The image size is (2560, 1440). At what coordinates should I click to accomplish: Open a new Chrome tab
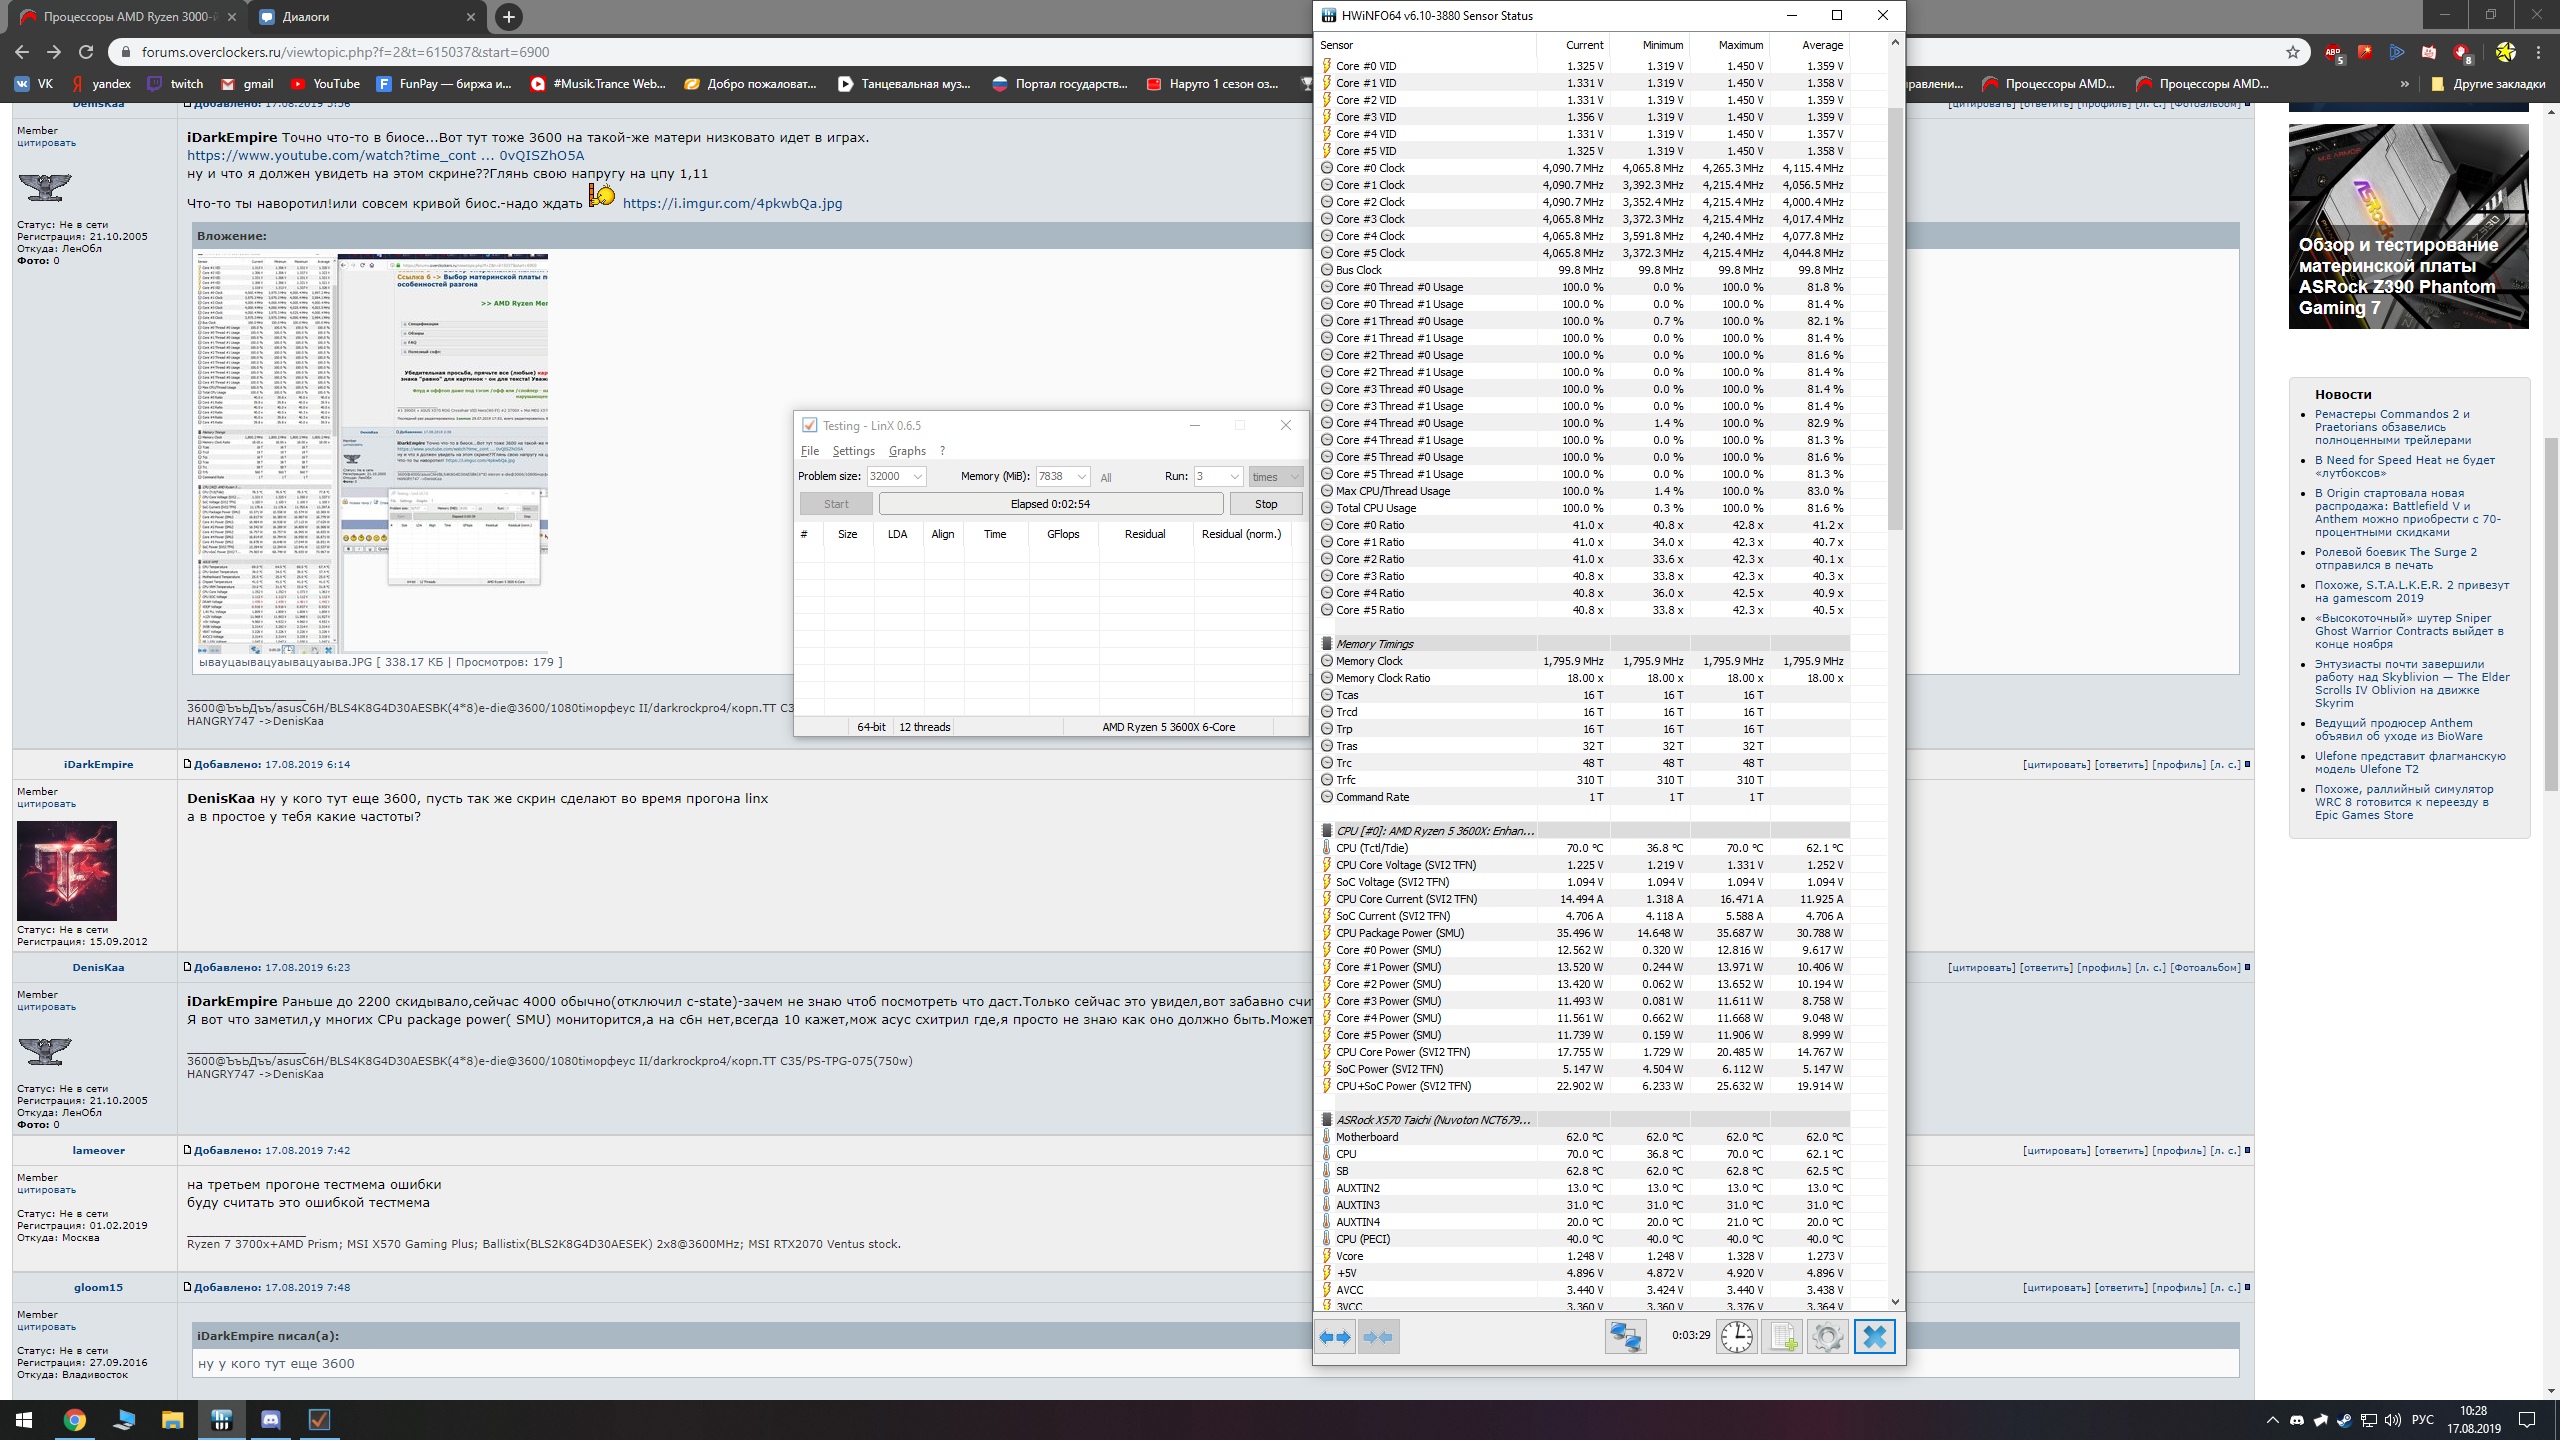point(508,17)
